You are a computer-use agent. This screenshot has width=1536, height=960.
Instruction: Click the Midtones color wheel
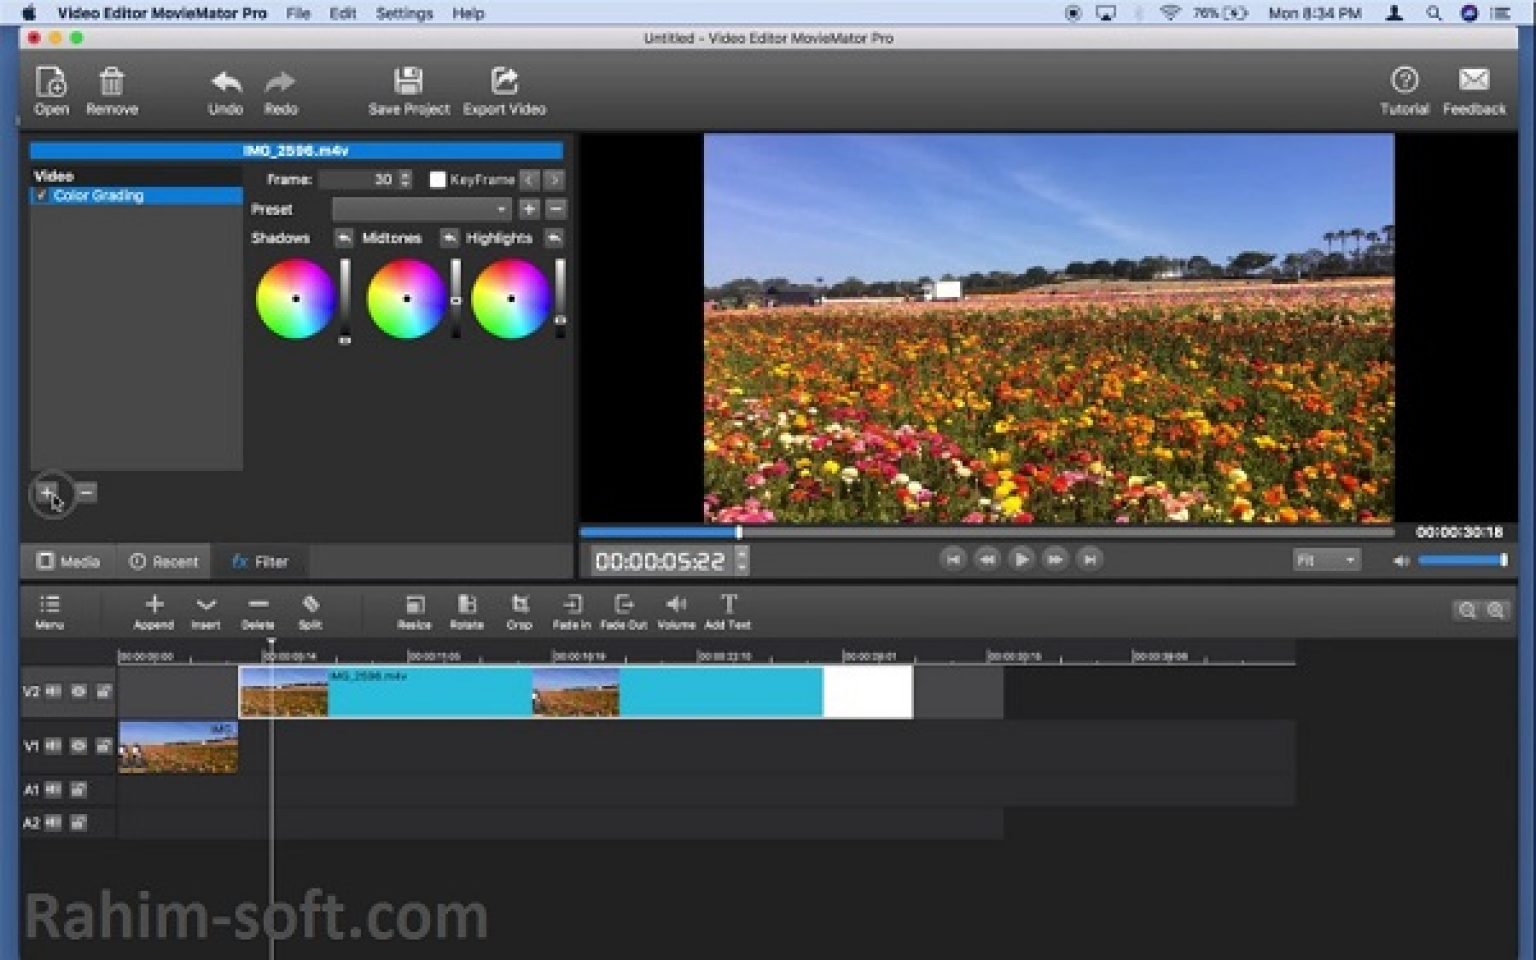[406, 299]
